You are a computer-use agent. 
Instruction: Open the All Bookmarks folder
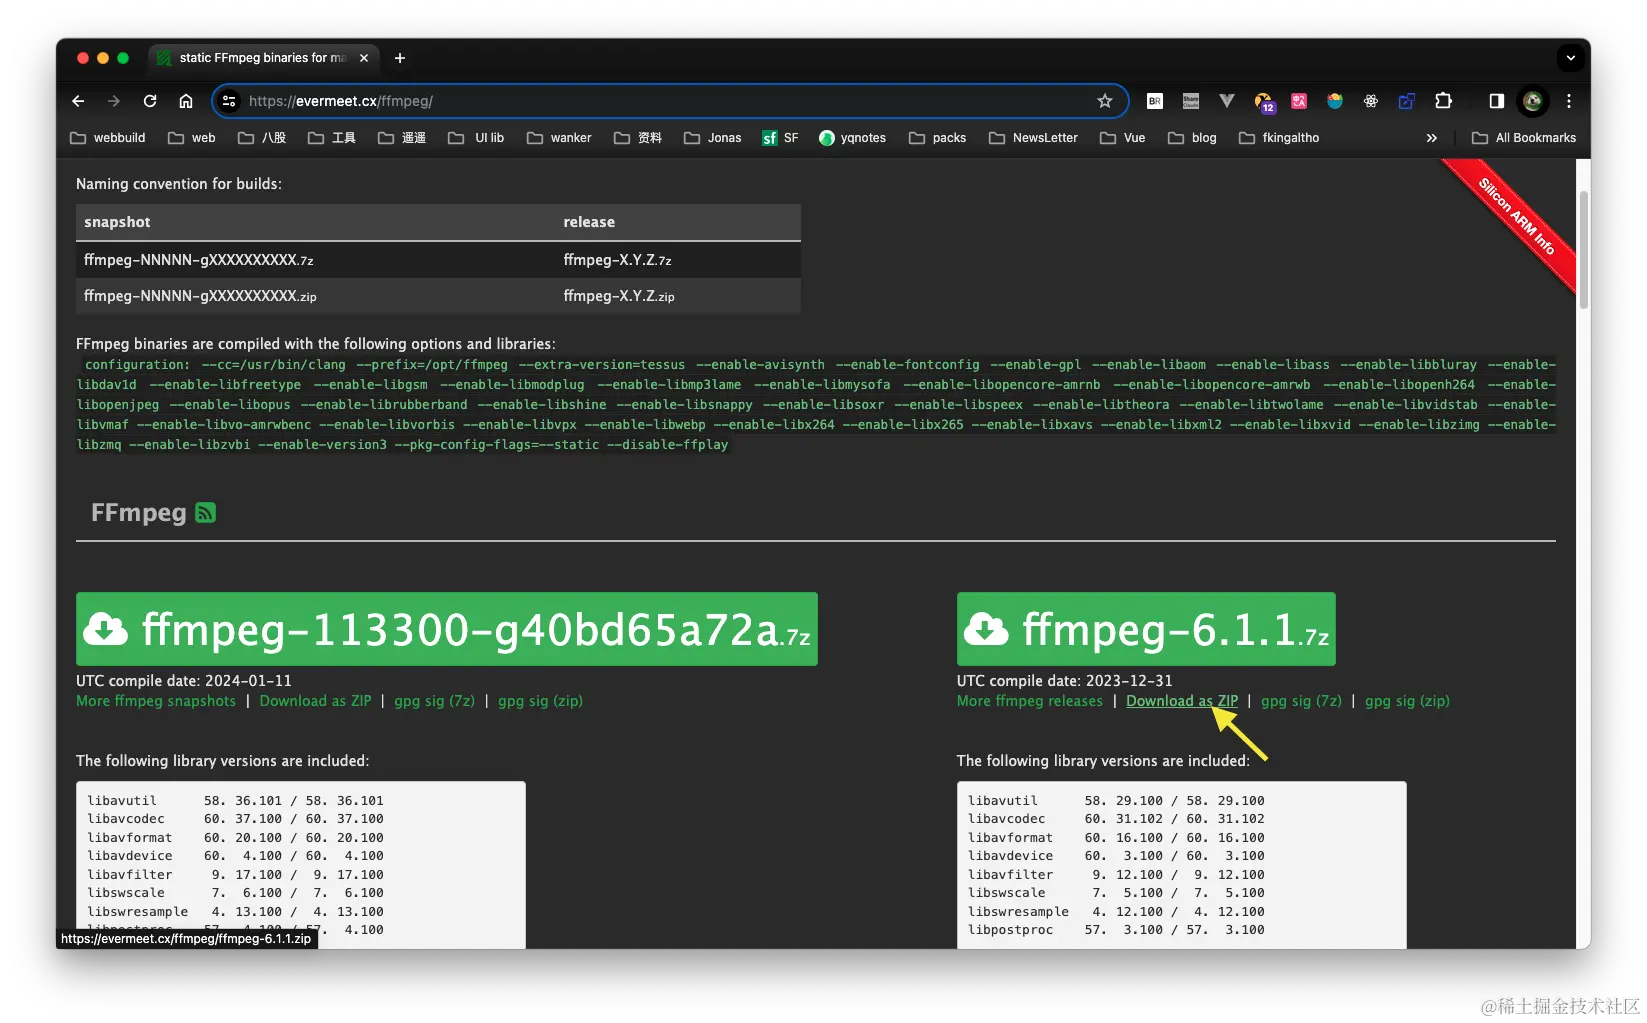coord(1524,138)
